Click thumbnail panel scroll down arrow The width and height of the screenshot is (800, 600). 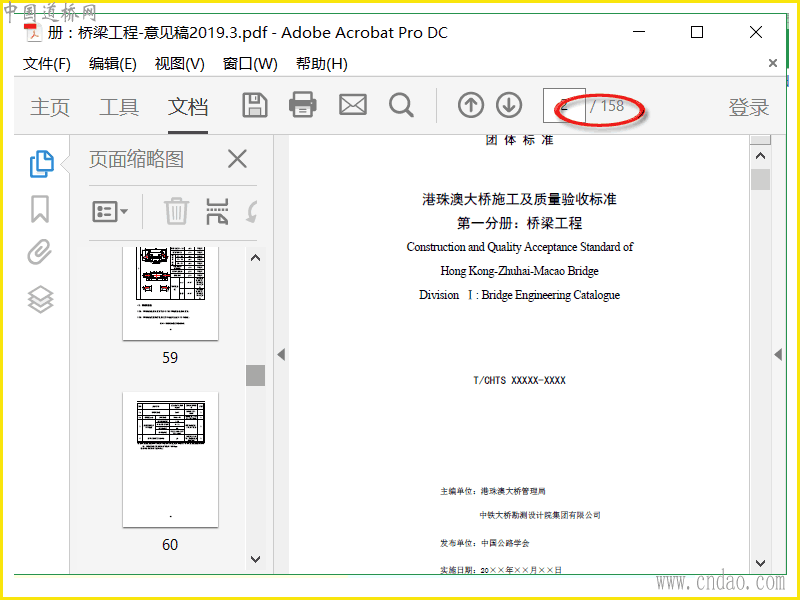256,559
